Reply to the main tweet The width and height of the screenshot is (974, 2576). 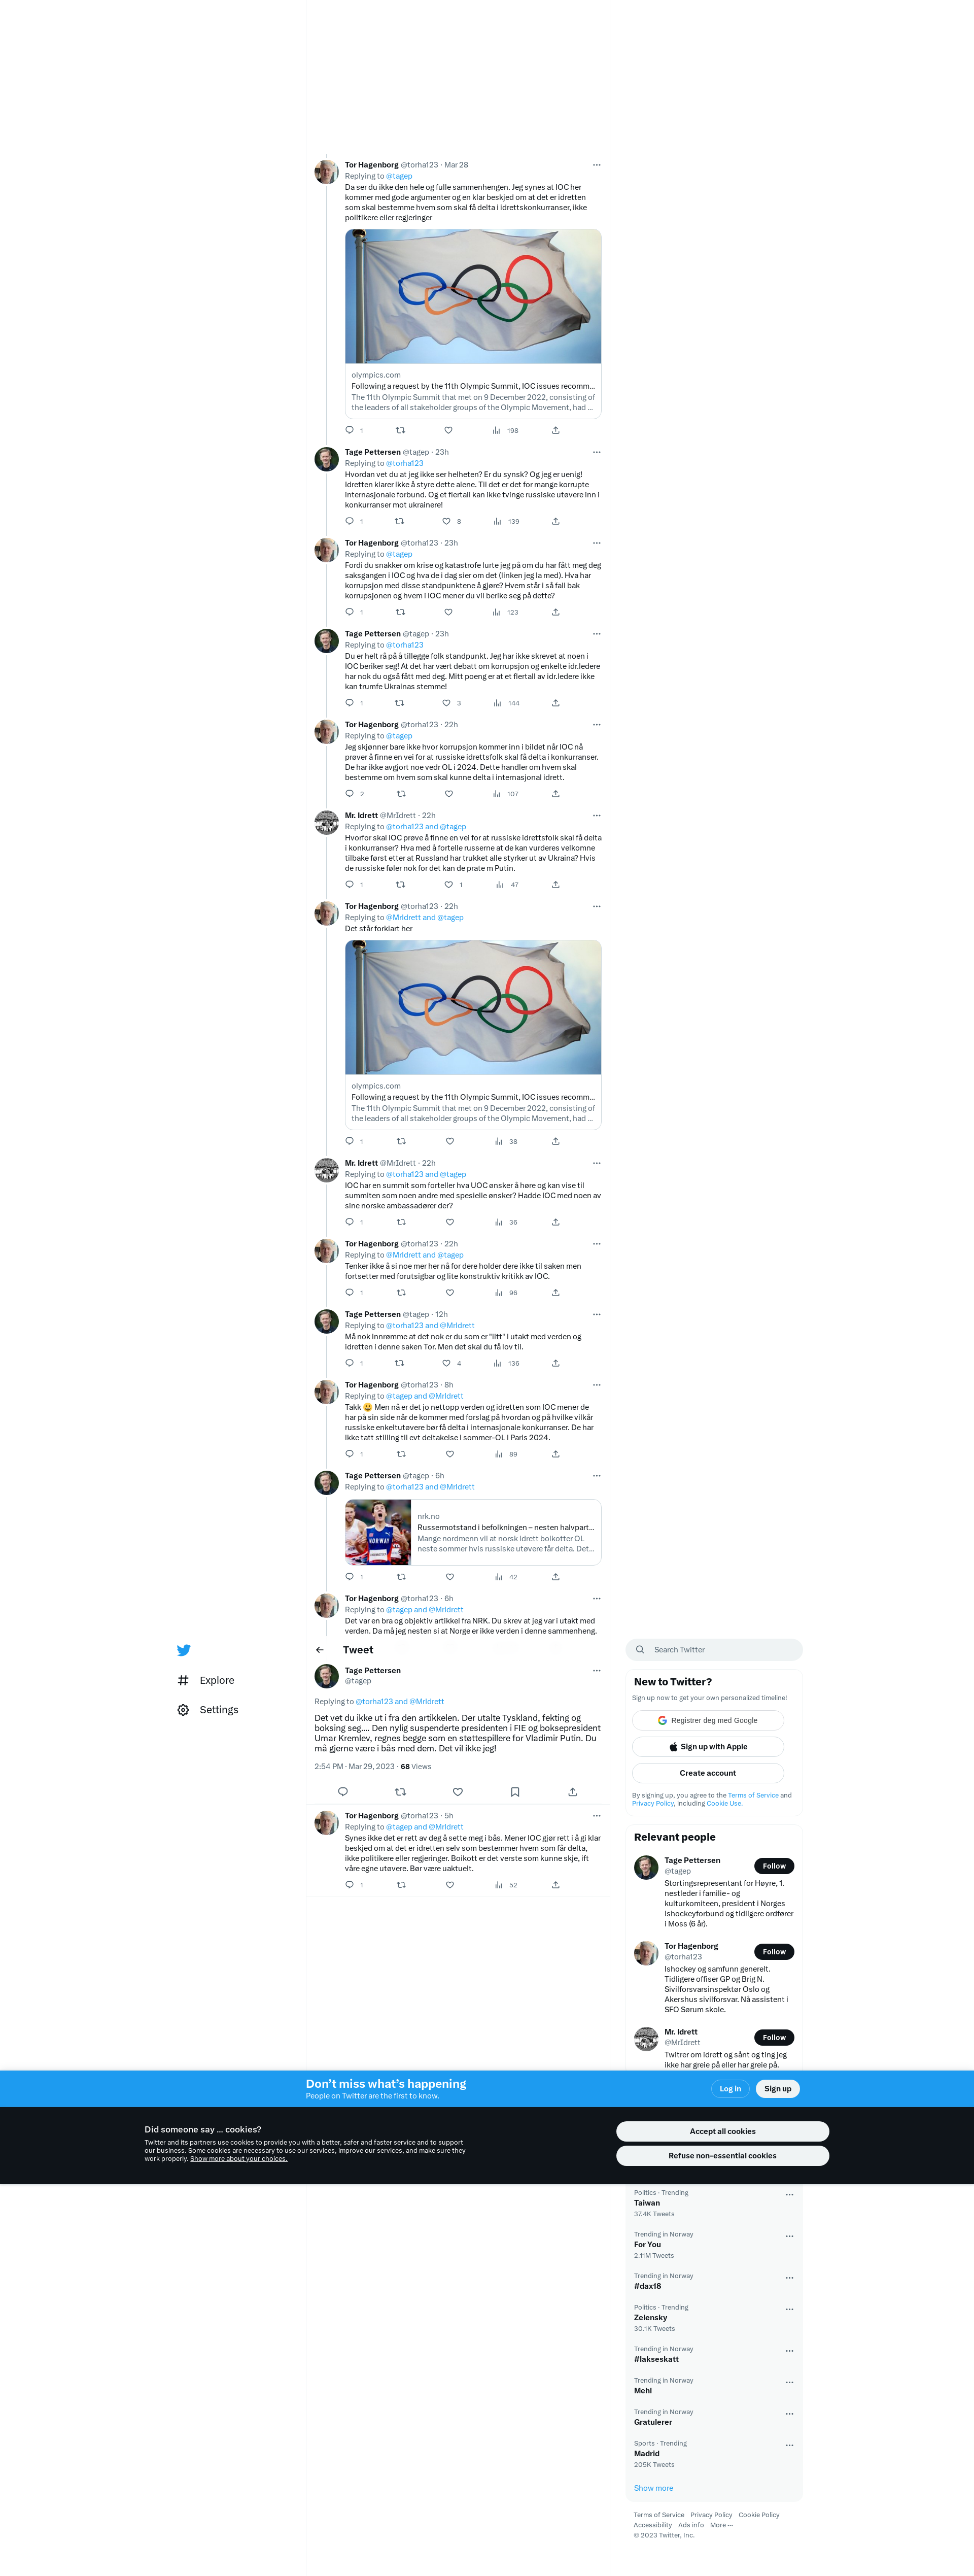343,1792
